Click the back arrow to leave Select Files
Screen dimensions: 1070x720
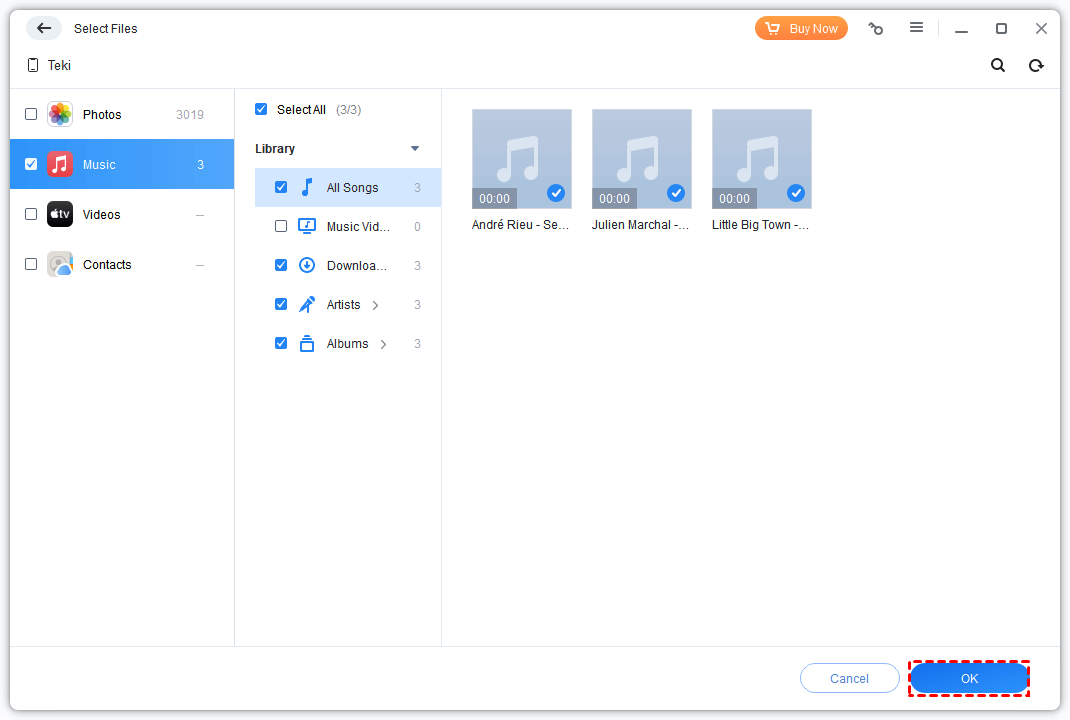[43, 28]
